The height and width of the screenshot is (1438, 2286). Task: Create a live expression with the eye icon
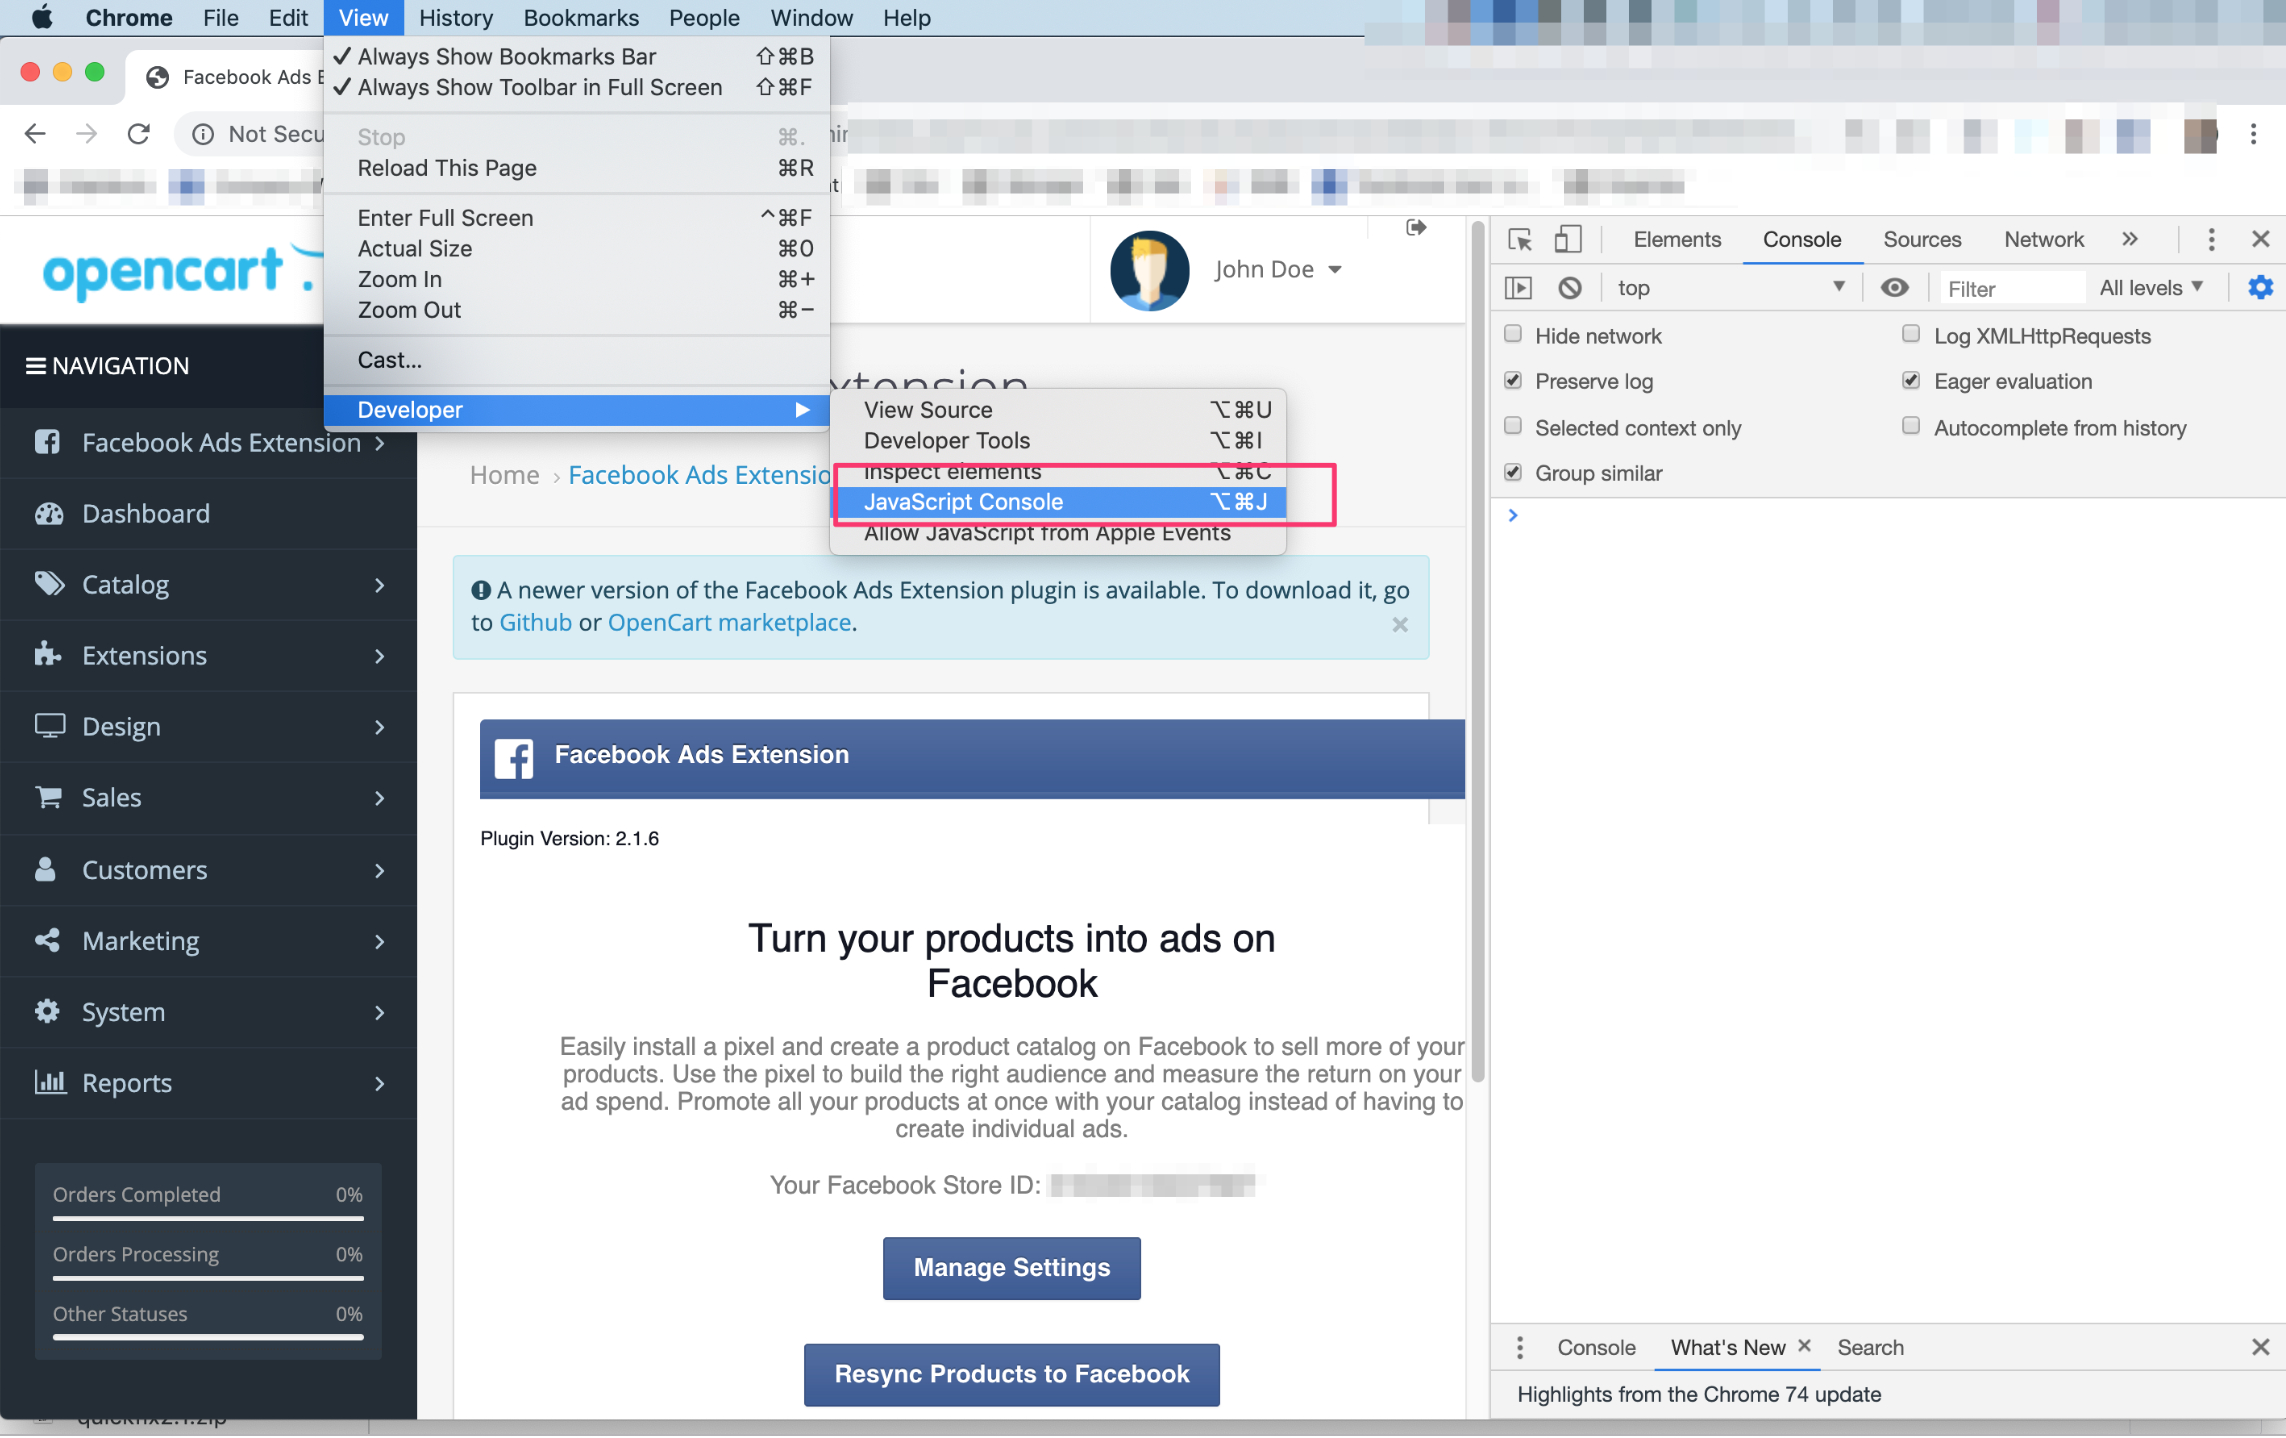[x=1894, y=288]
